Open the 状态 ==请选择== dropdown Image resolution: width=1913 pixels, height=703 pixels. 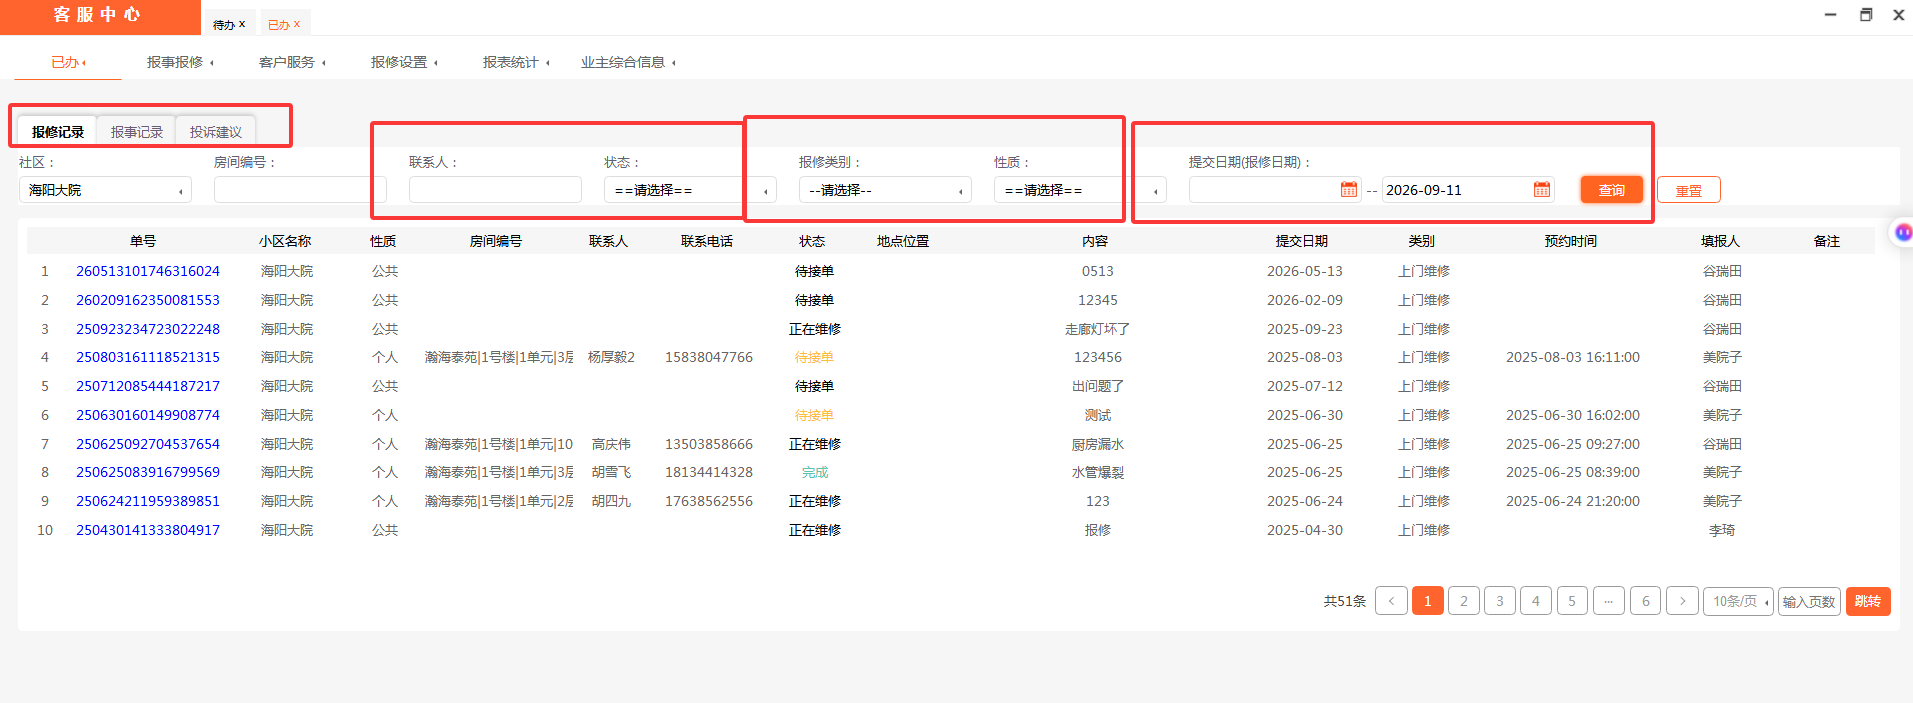tap(690, 190)
